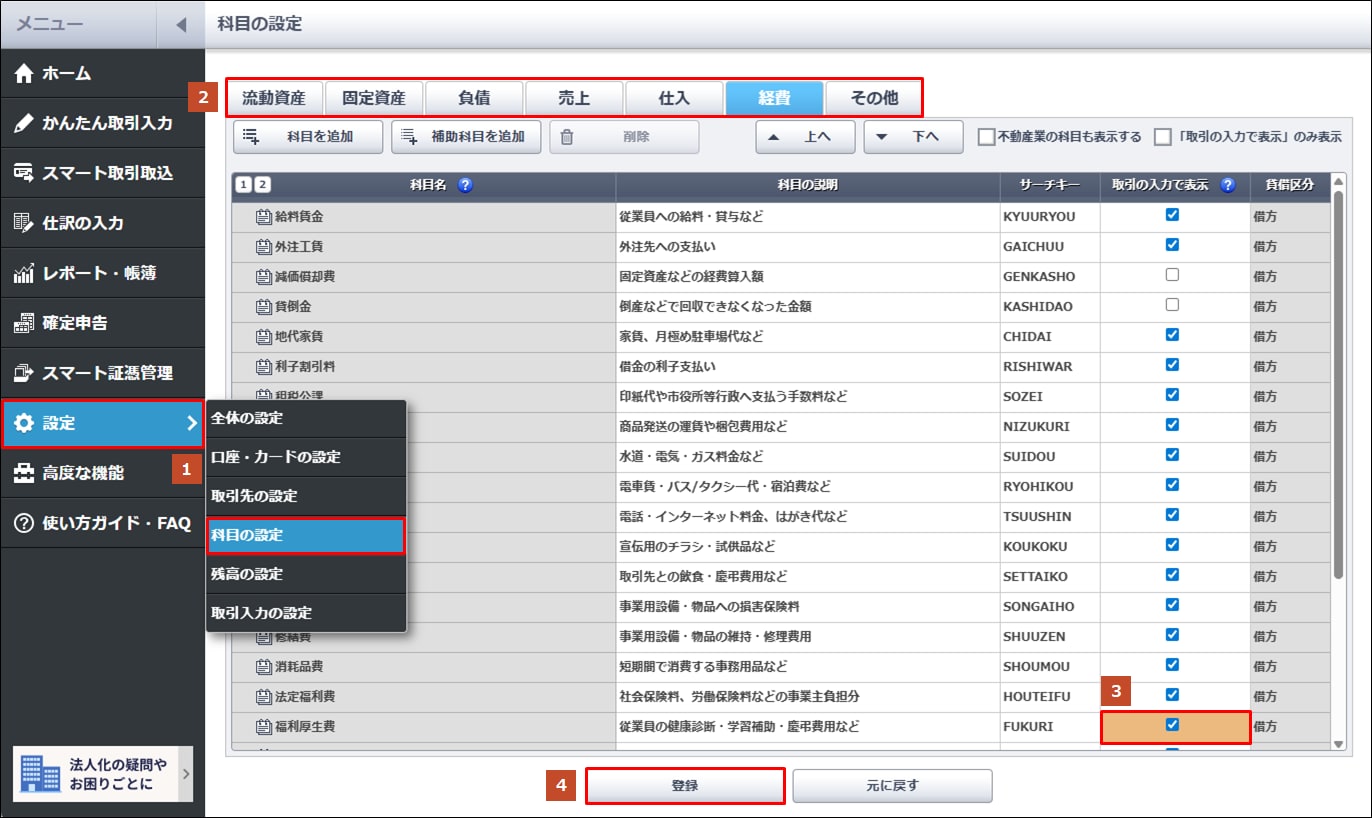Click the account icon beside 減価償却費
The height and width of the screenshot is (818, 1372).
click(x=264, y=276)
